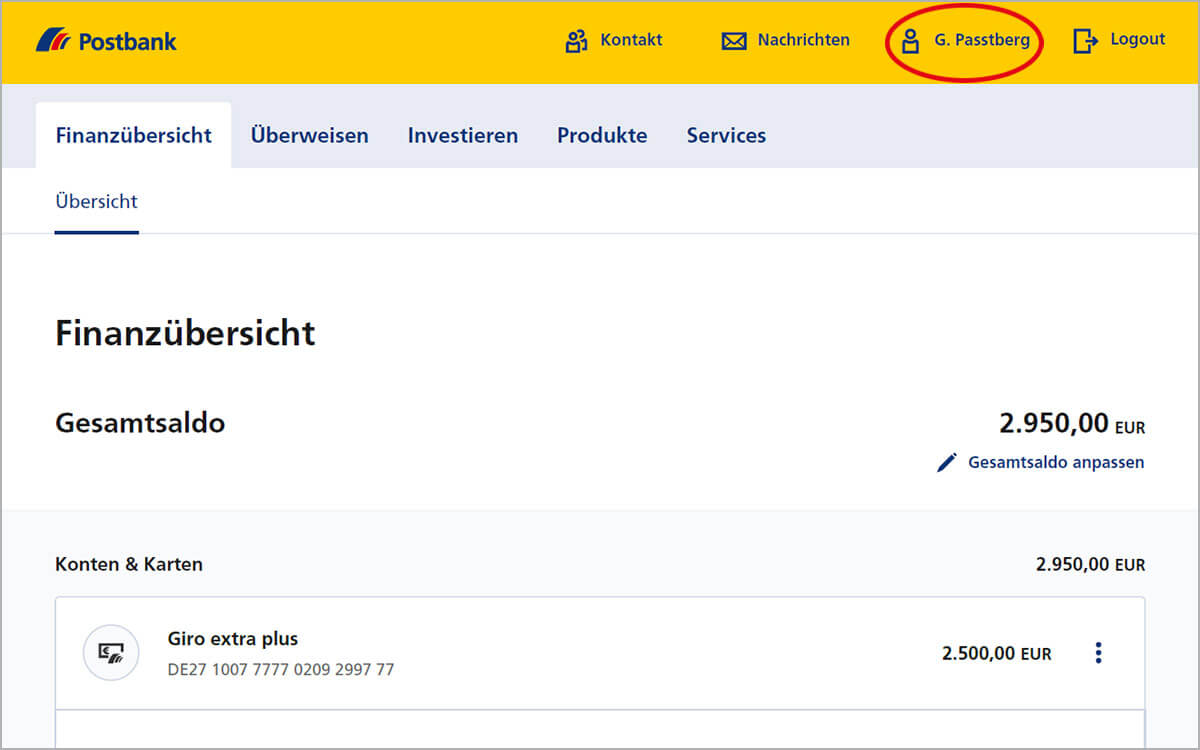Click the 2.500,00 EUR account balance
1200x750 pixels.
coord(996,654)
